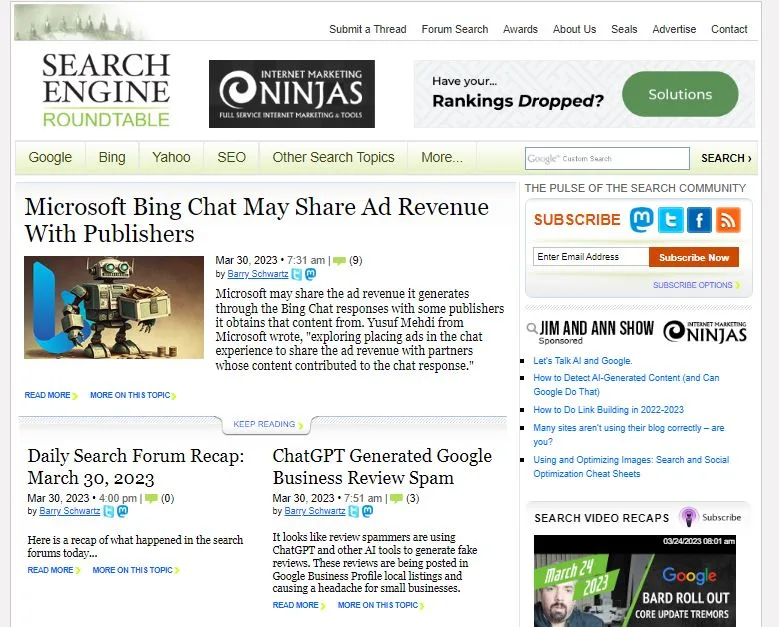Click MORE ON THIS TOPIC under ChatGPT article

pos(381,606)
